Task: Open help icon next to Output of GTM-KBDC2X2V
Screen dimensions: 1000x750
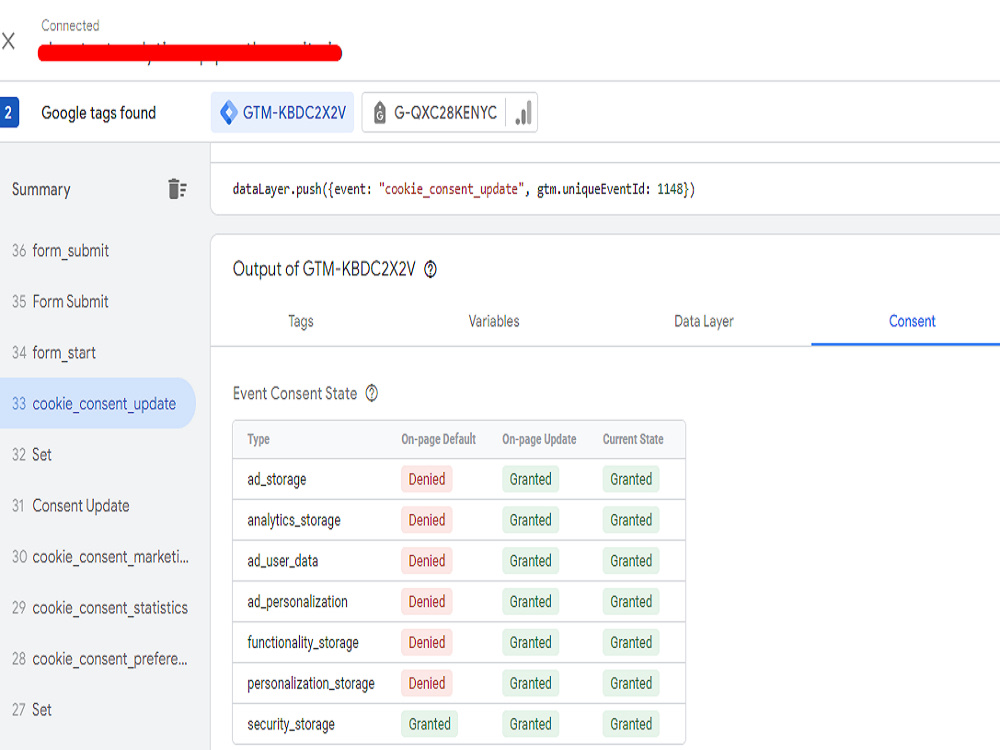Action: tap(430, 270)
